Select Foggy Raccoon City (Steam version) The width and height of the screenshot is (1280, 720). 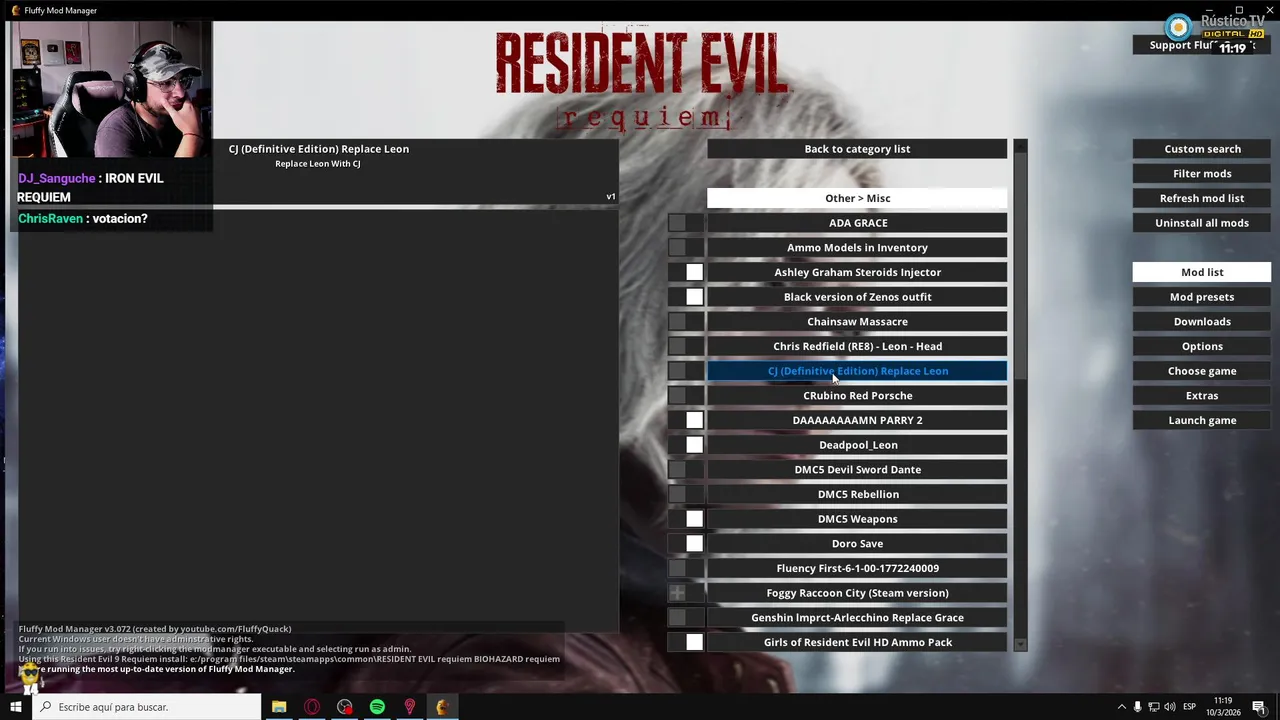click(857, 593)
